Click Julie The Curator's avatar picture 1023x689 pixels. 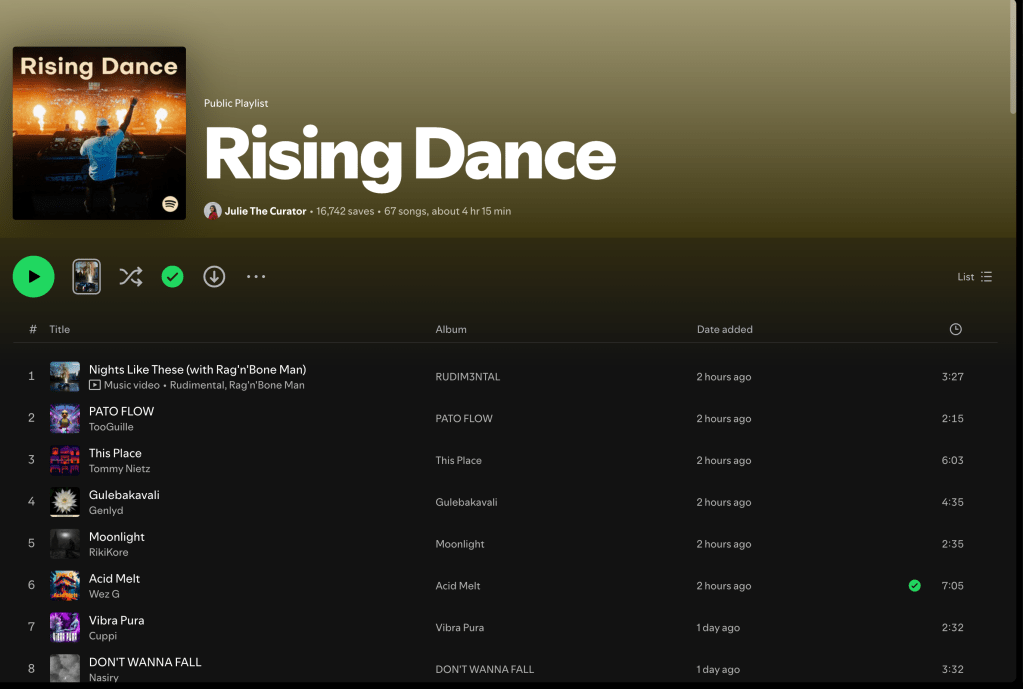(212, 211)
